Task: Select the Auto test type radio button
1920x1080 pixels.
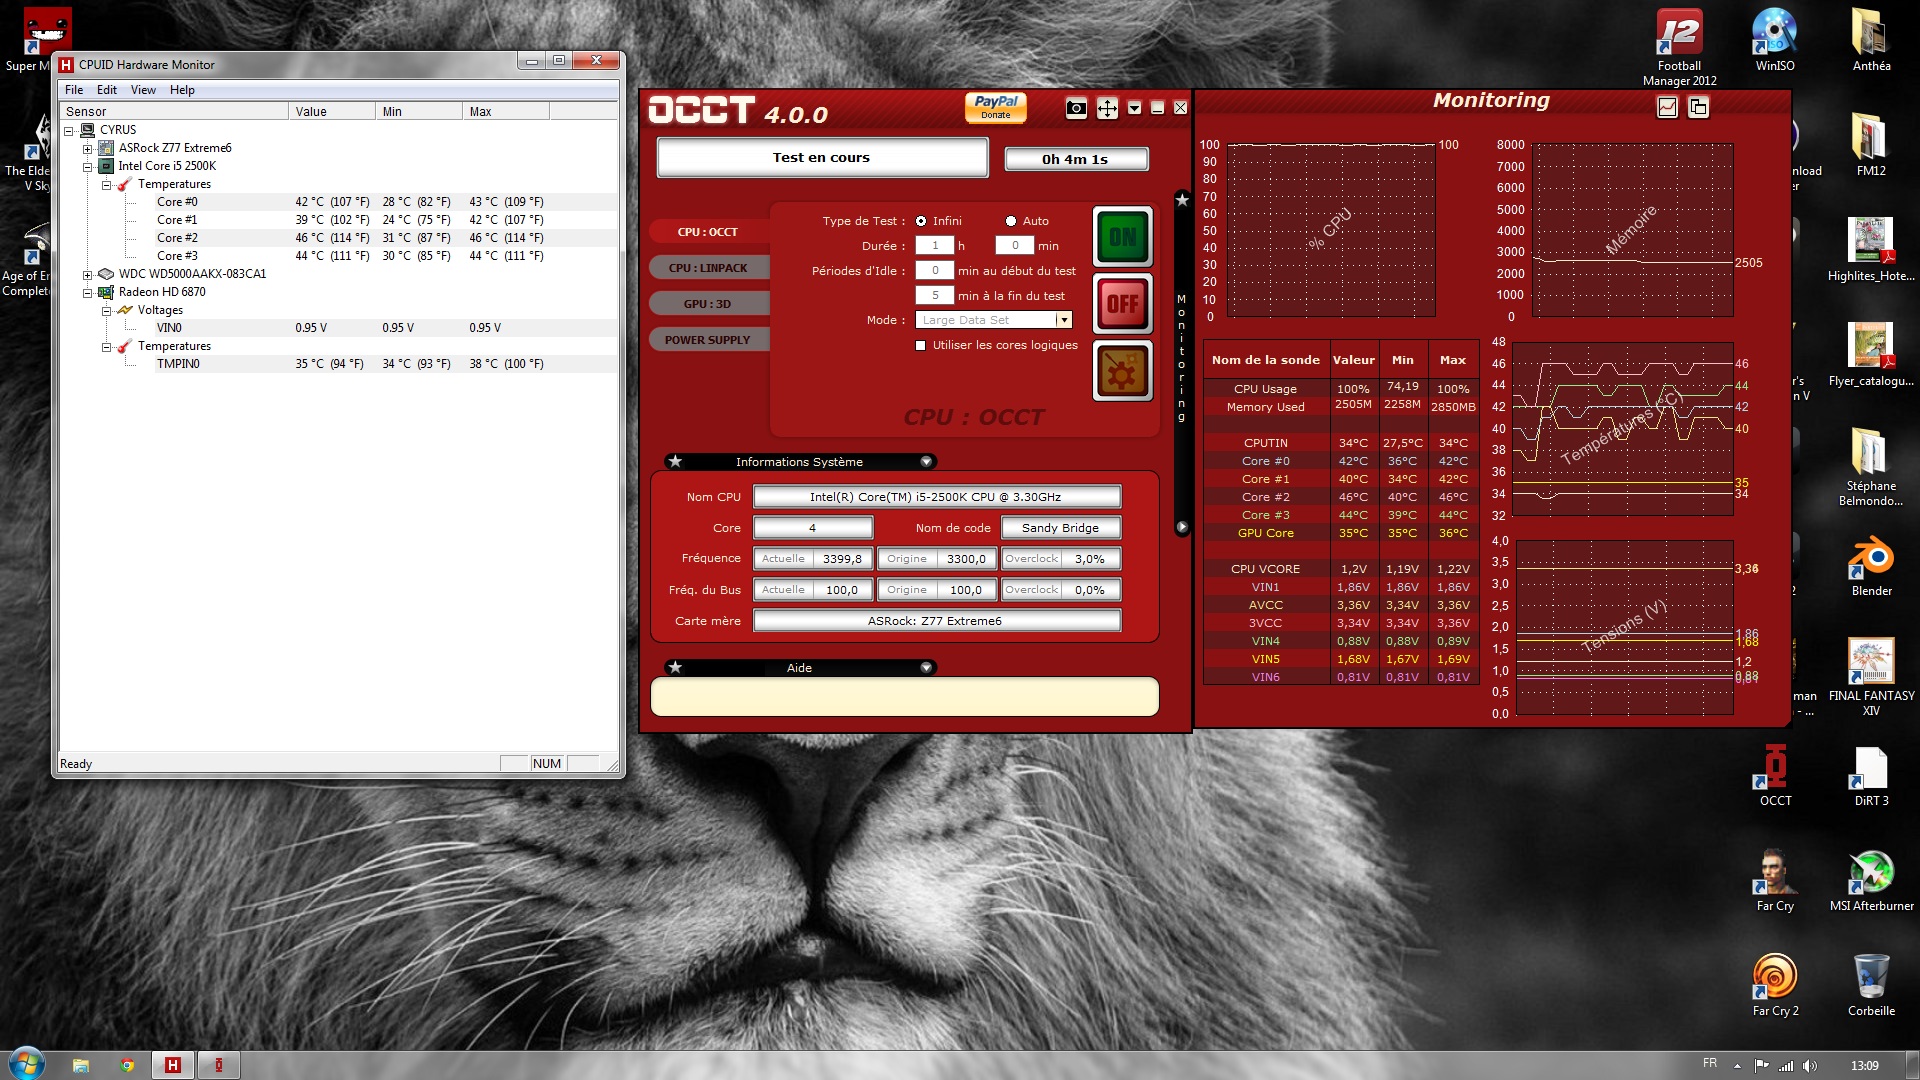Action: 1011,221
